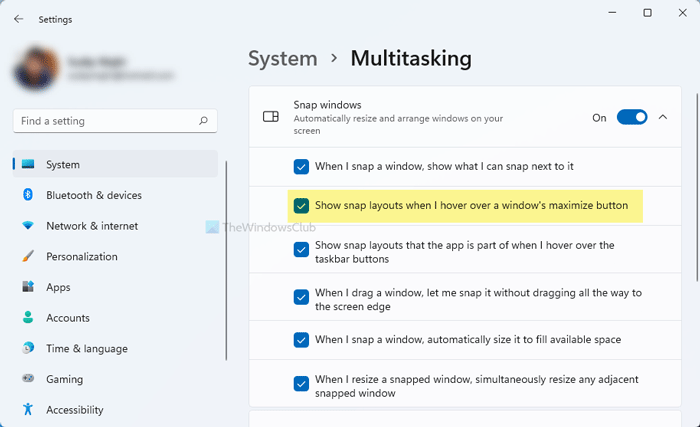The height and width of the screenshot is (427, 700).
Task: Click the Accessibility figure icon
Action: 28,410
